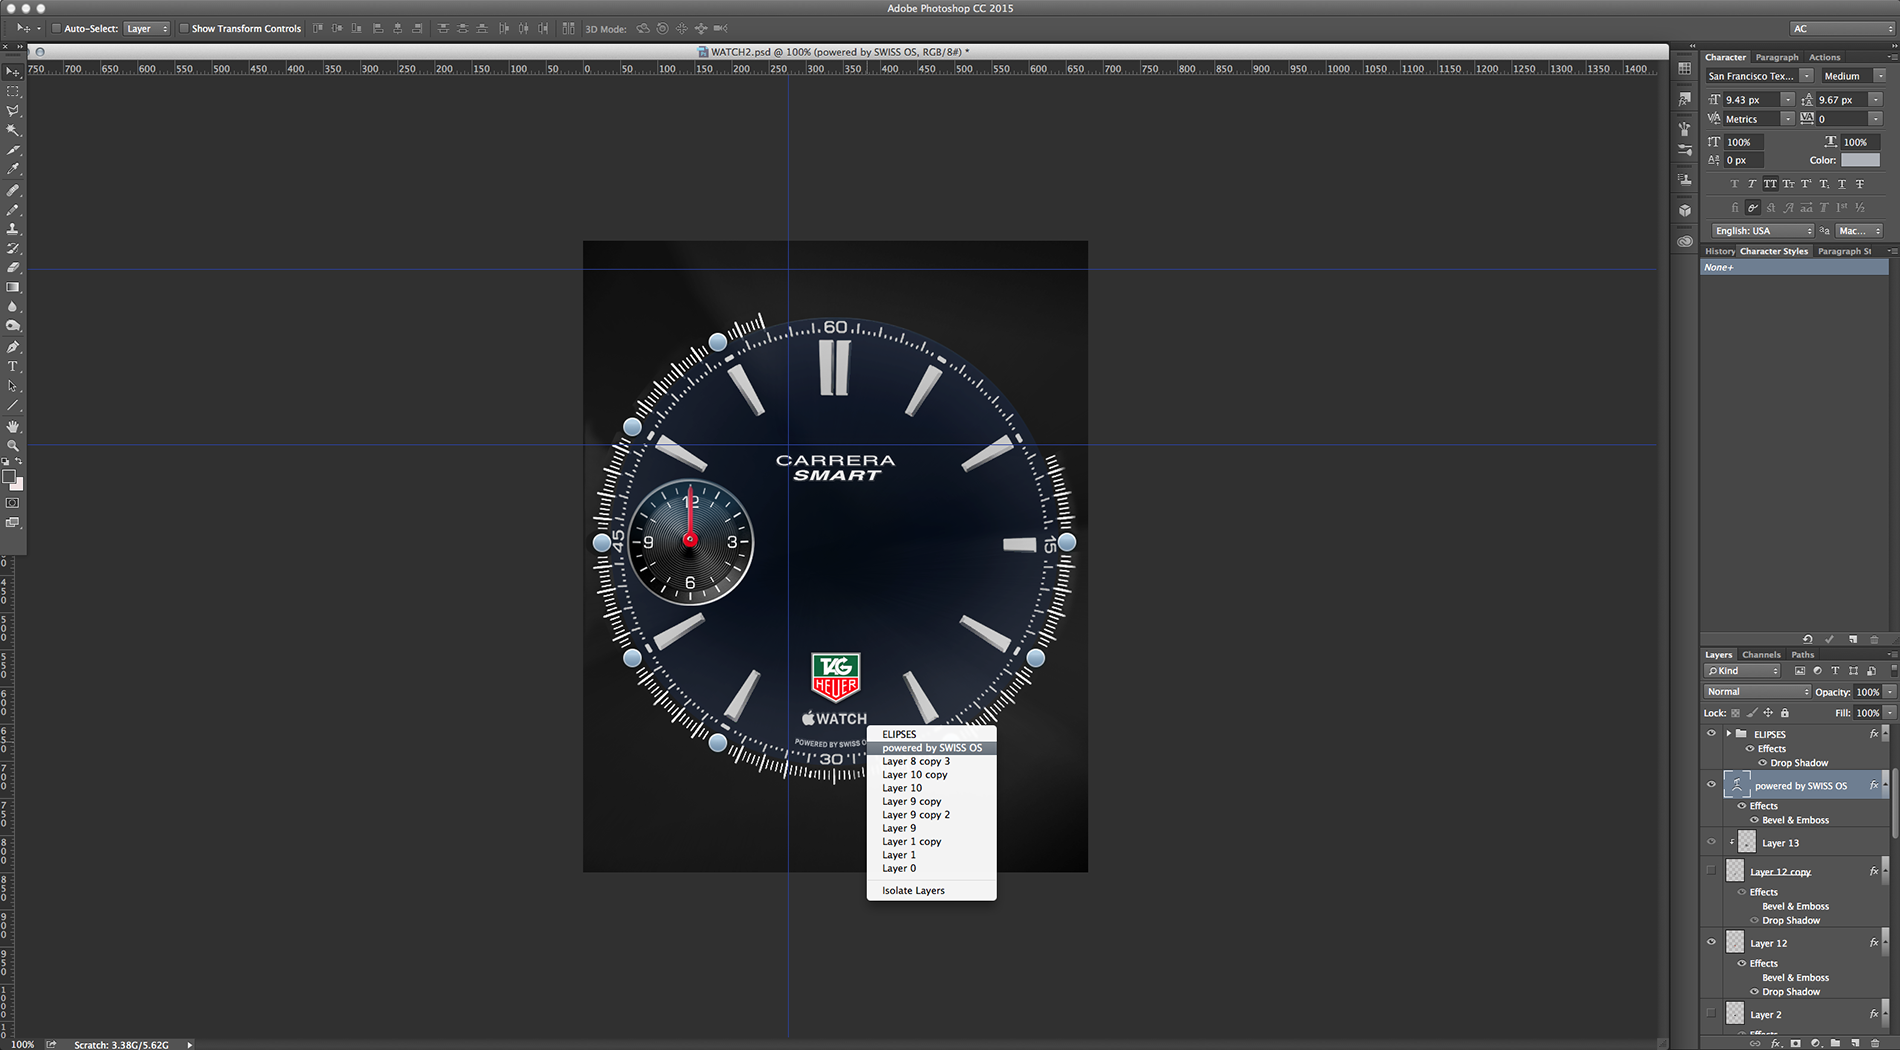The image size is (1900, 1050).
Task: Select the Eyedropper tool
Action: tap(13, 169)
